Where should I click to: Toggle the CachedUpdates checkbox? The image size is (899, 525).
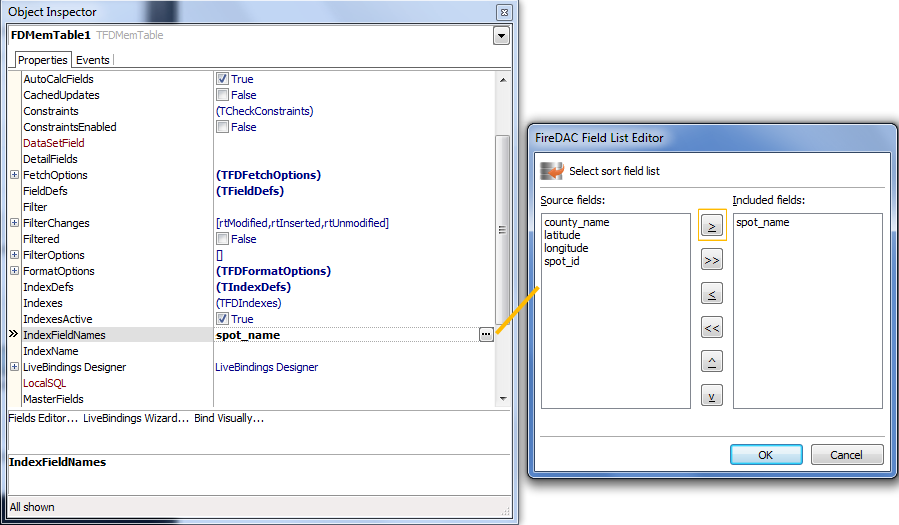click(222, 95)
